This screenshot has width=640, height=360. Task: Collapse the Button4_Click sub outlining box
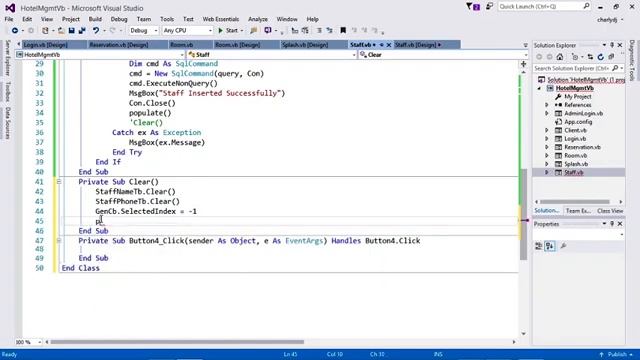(x=59, y=241)
